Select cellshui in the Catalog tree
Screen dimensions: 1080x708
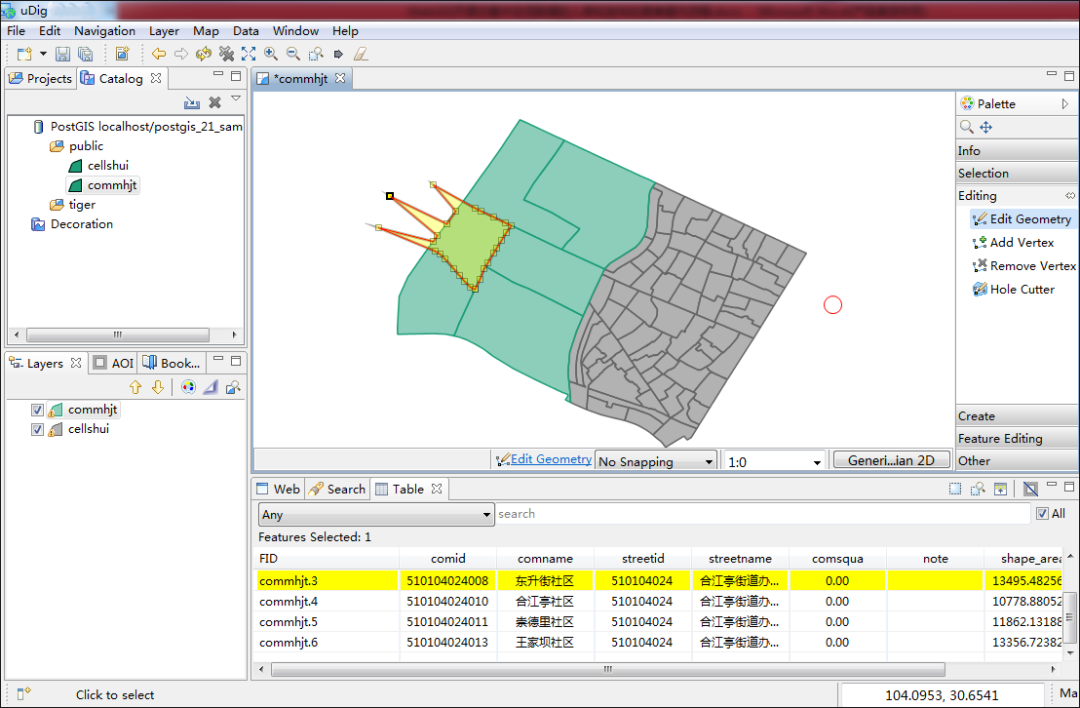[107, 165]
